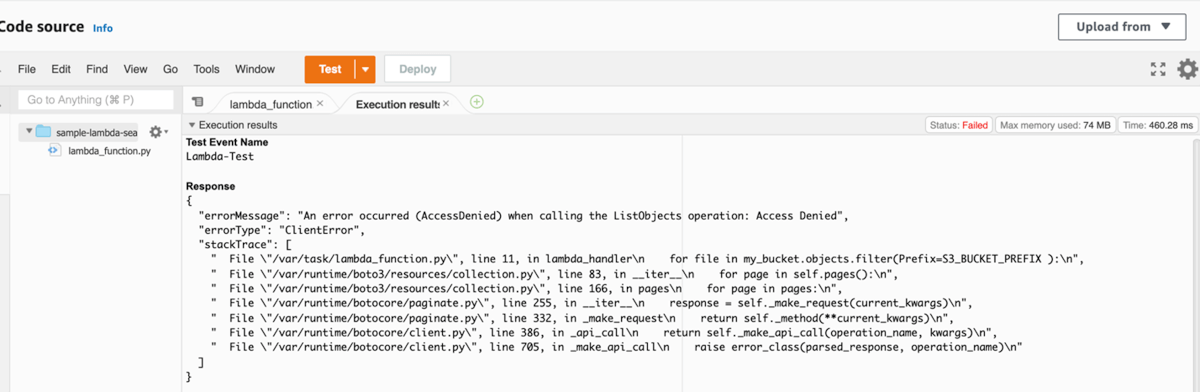Open the Go menu
Image resolution: width=1200 pixels, height=392 pixels.
tap(170, 69)
